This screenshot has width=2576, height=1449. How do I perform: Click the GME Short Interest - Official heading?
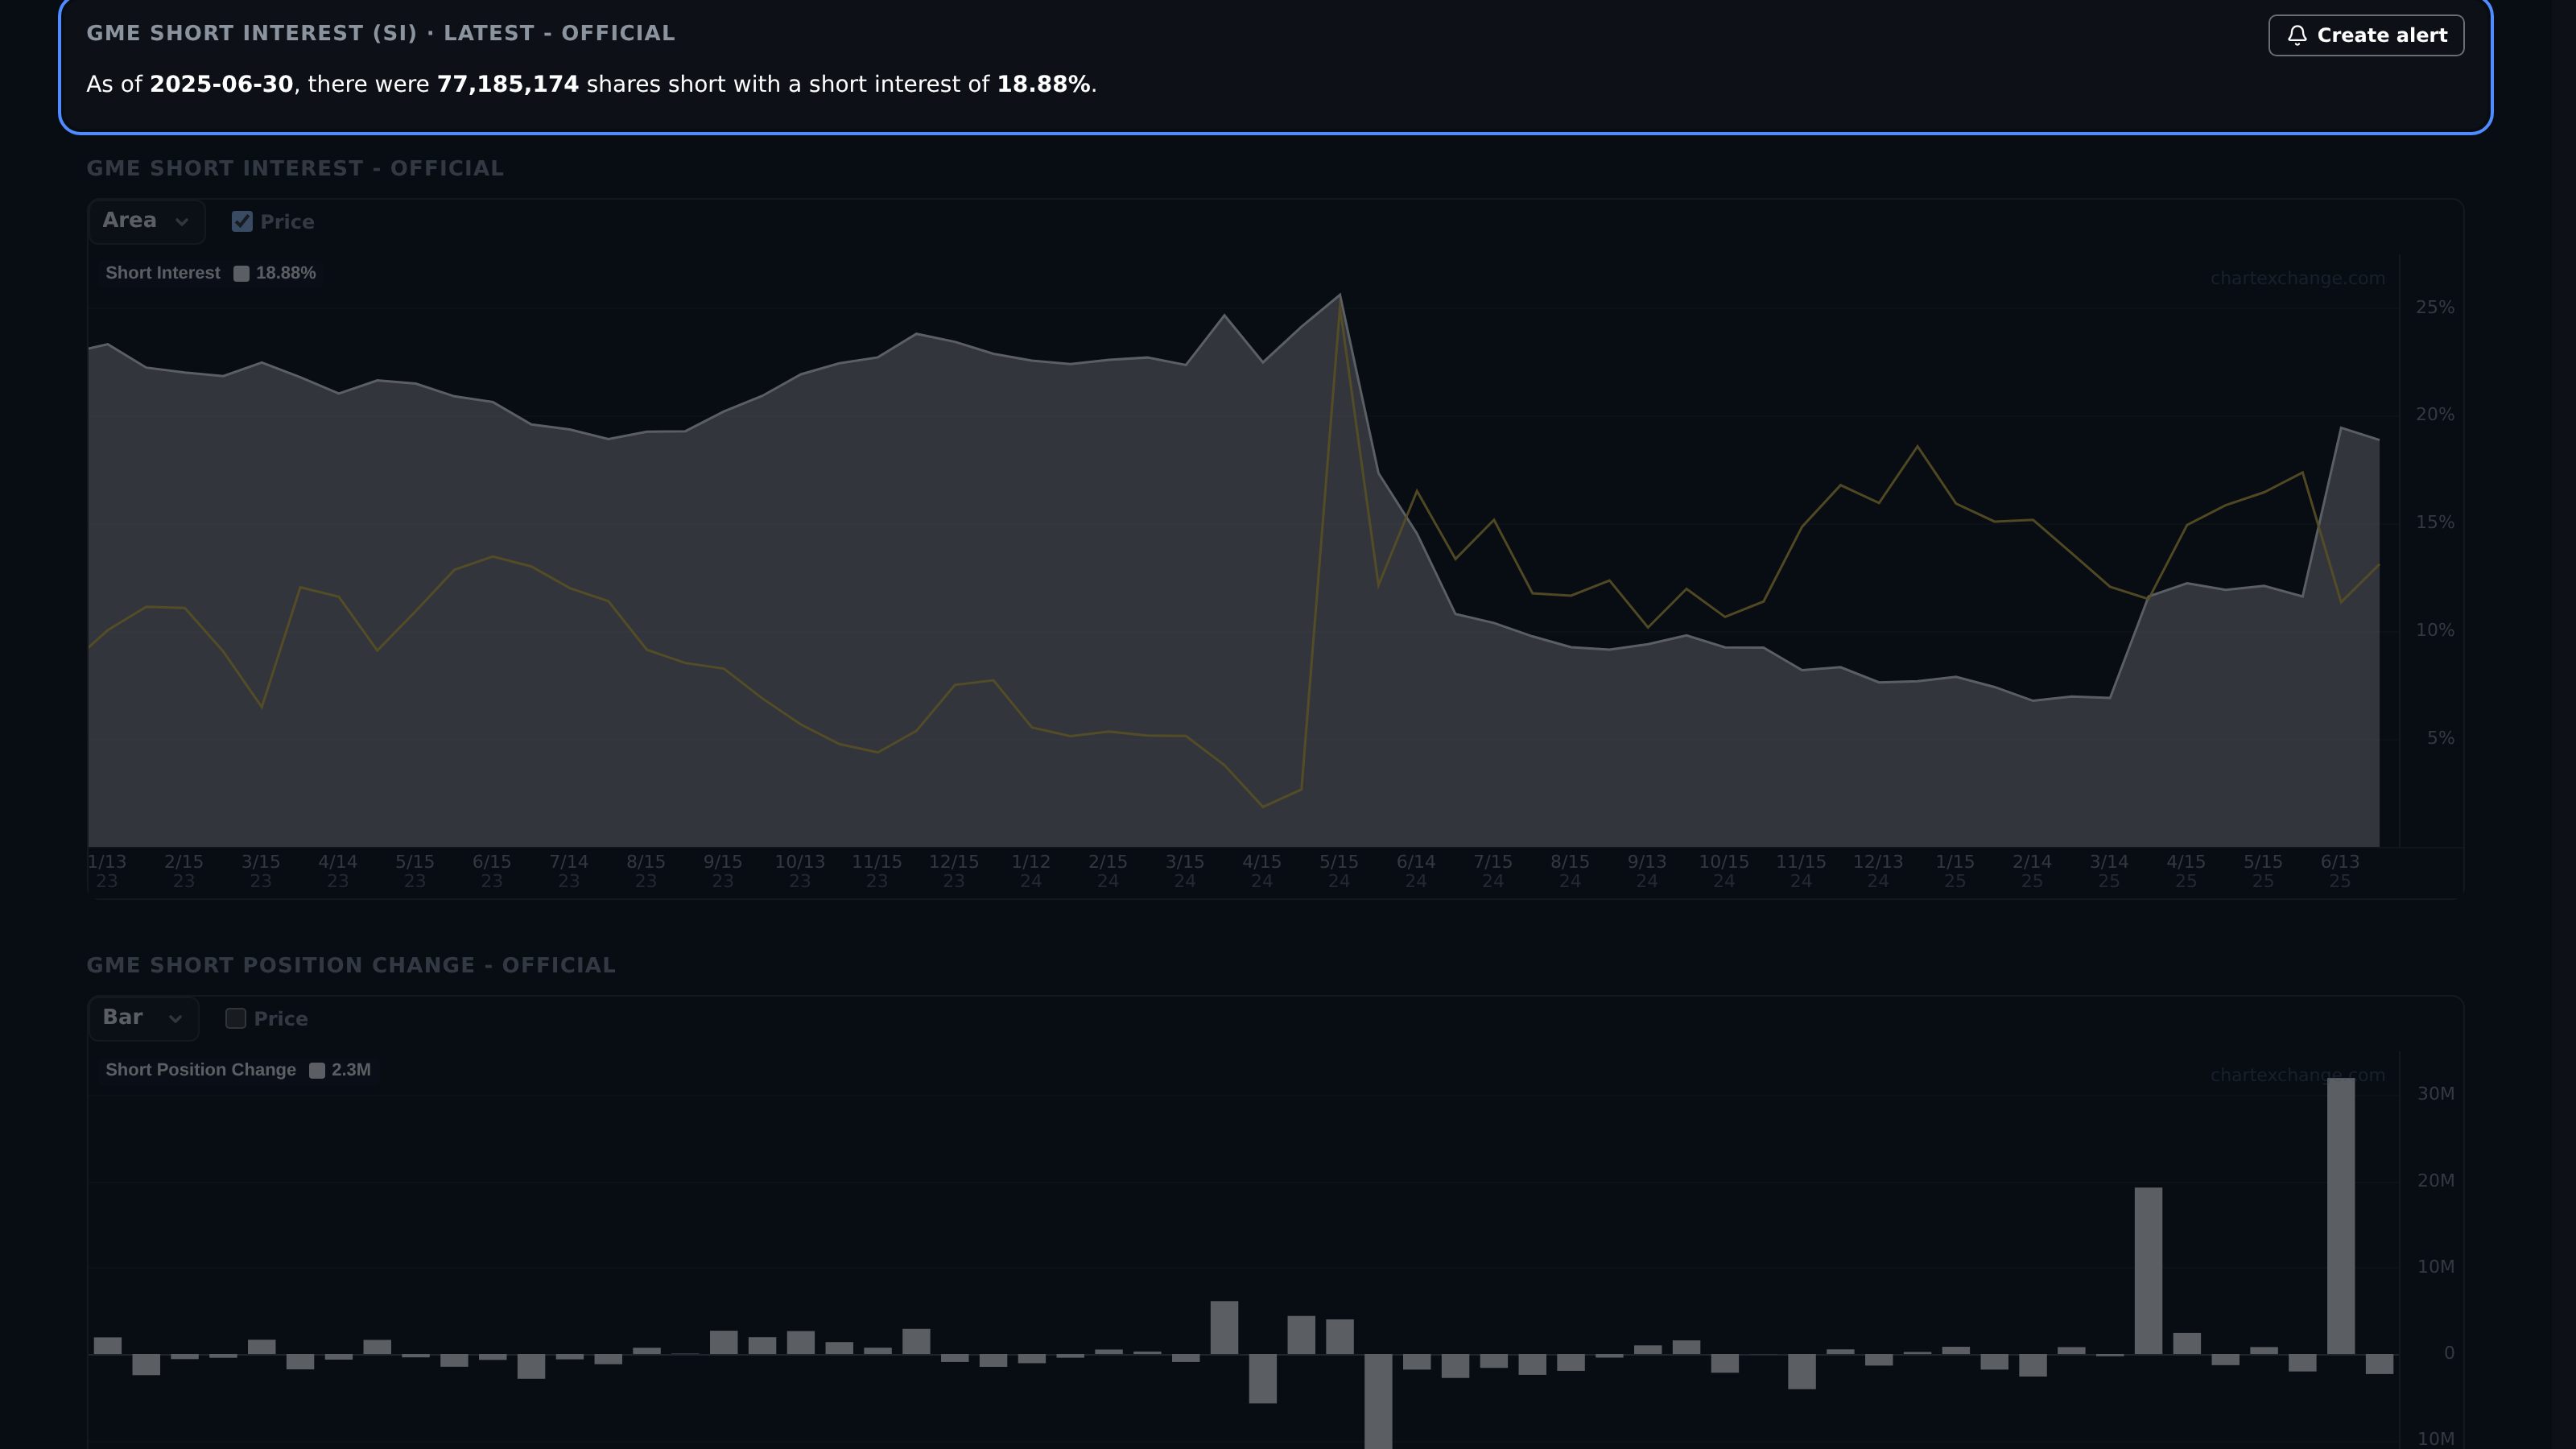(295, 168)
